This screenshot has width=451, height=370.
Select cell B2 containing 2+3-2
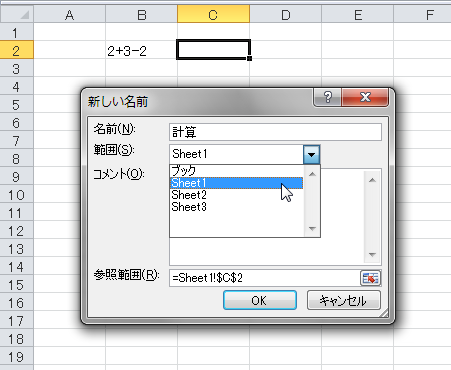tap(141, 51)
